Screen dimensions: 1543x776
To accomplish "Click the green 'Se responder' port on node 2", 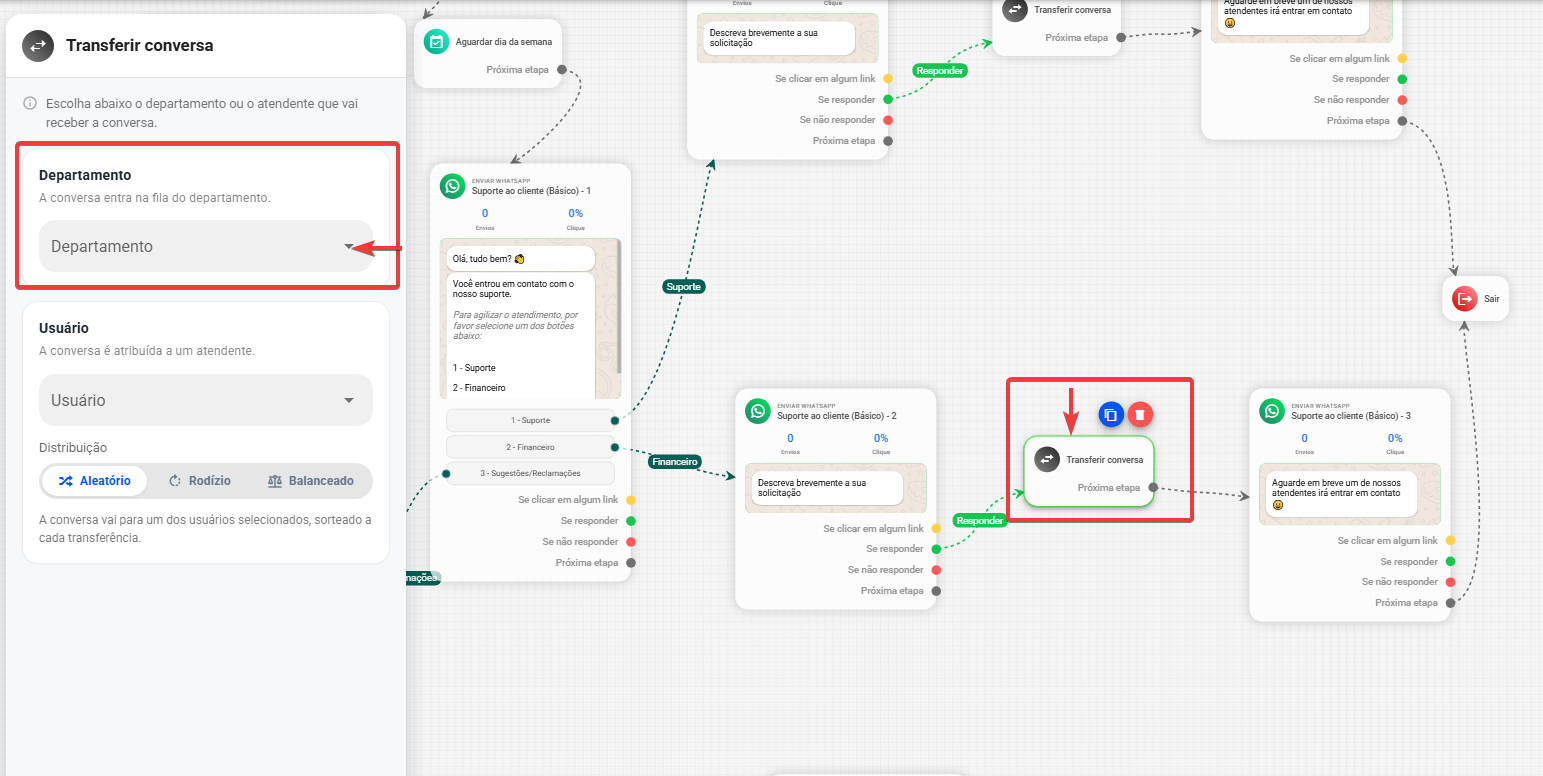I will click(936, 549).
